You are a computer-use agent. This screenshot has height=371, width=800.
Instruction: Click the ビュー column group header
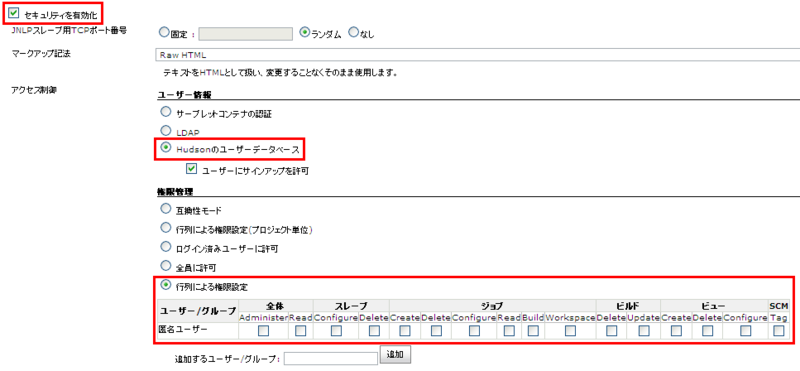[x=714, y=306]
